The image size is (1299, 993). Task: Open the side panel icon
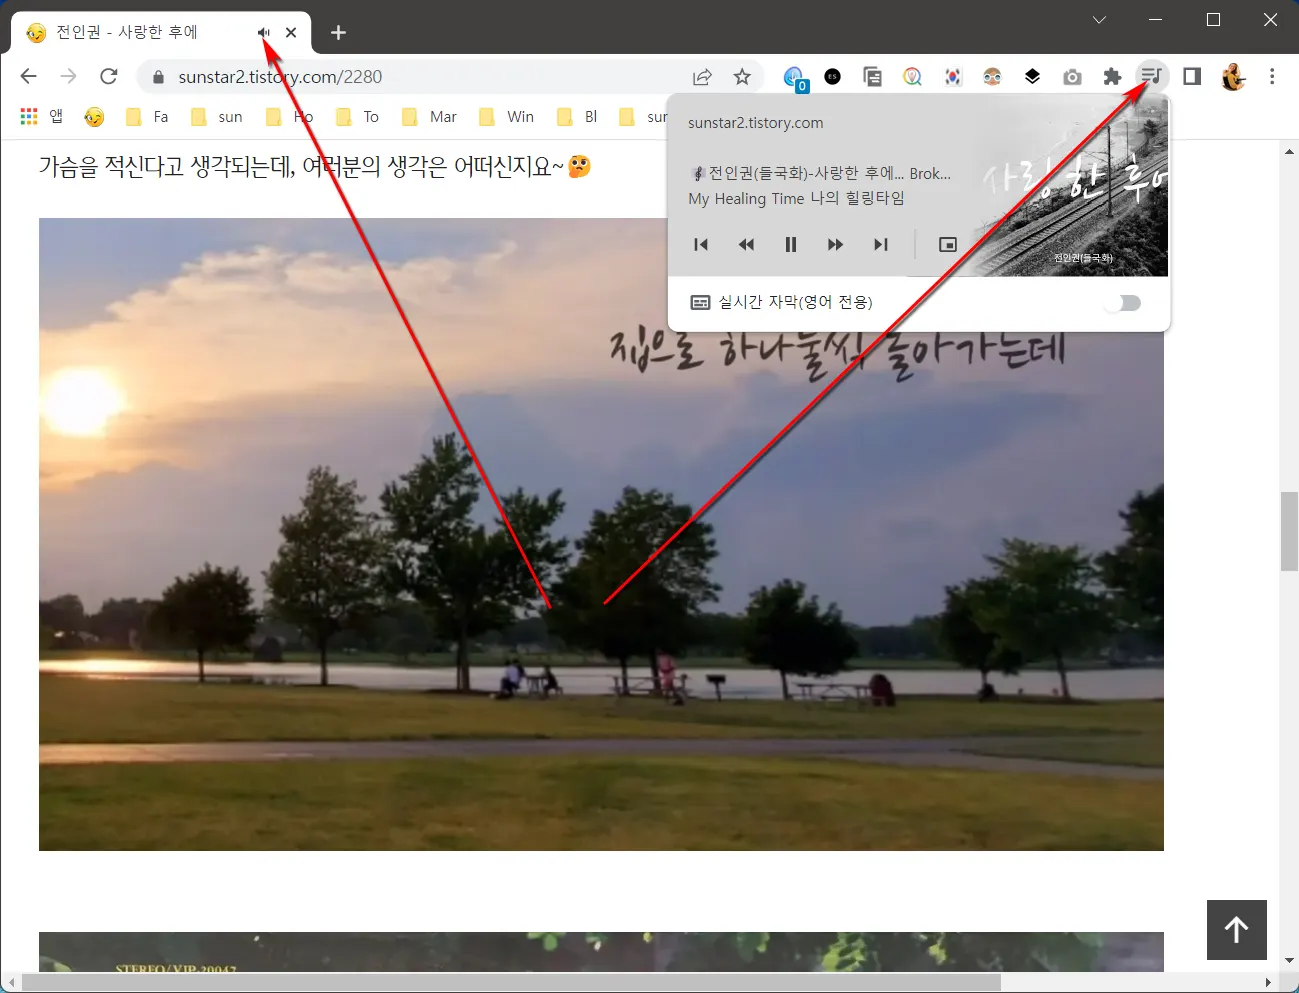[1191, 76]
